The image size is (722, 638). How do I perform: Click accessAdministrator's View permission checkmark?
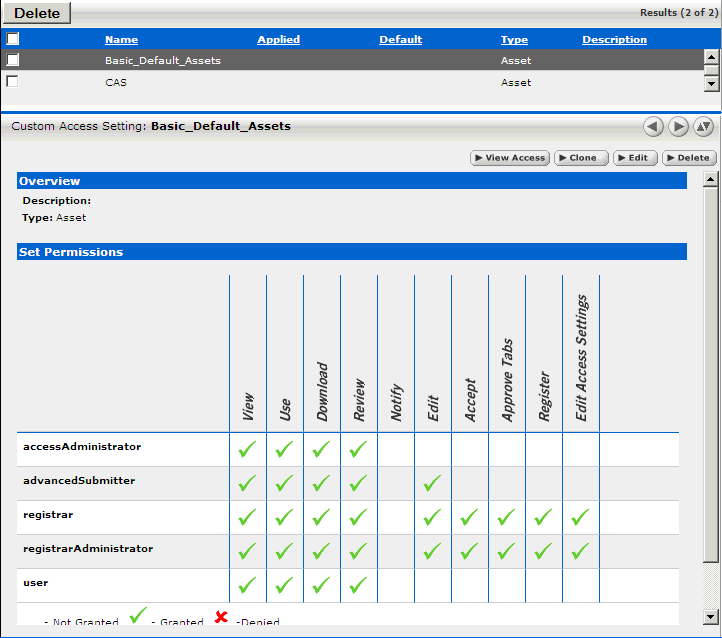coord(247,449)
